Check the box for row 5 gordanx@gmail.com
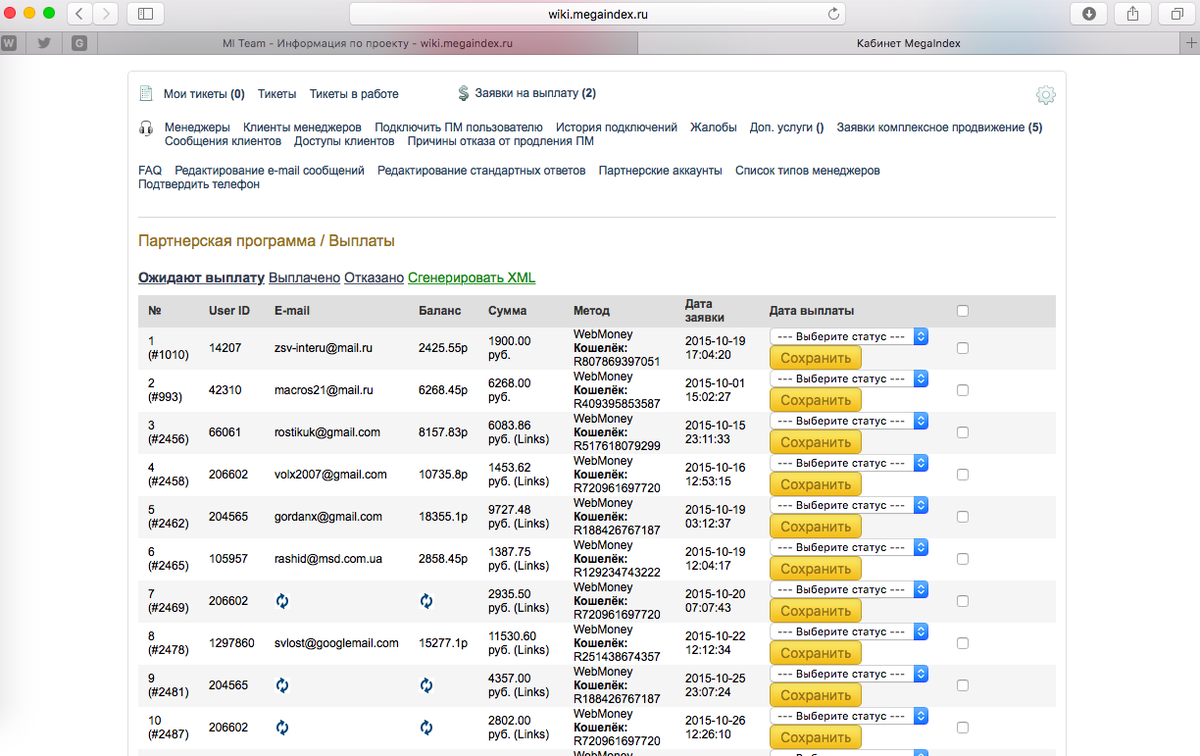The height and width of the screenshot is (756, 1200). click(962, 517)
